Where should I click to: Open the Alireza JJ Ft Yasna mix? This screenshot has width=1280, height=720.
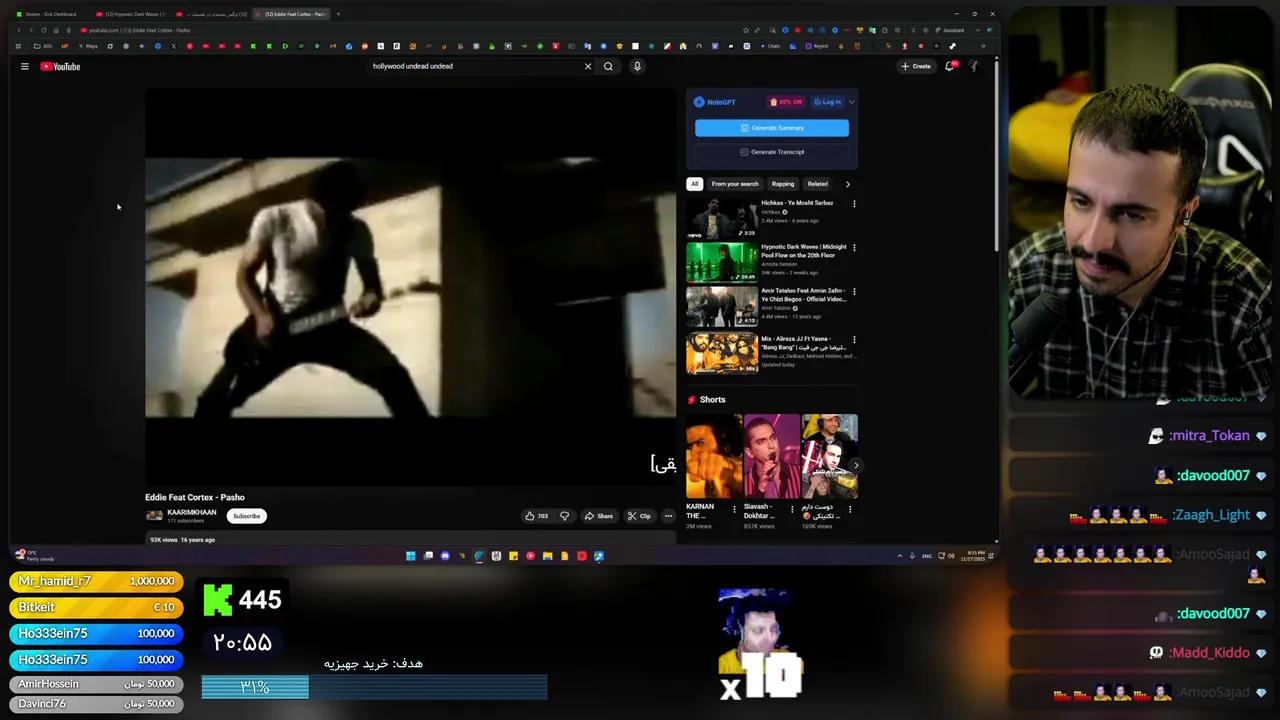tap(721, 353)
